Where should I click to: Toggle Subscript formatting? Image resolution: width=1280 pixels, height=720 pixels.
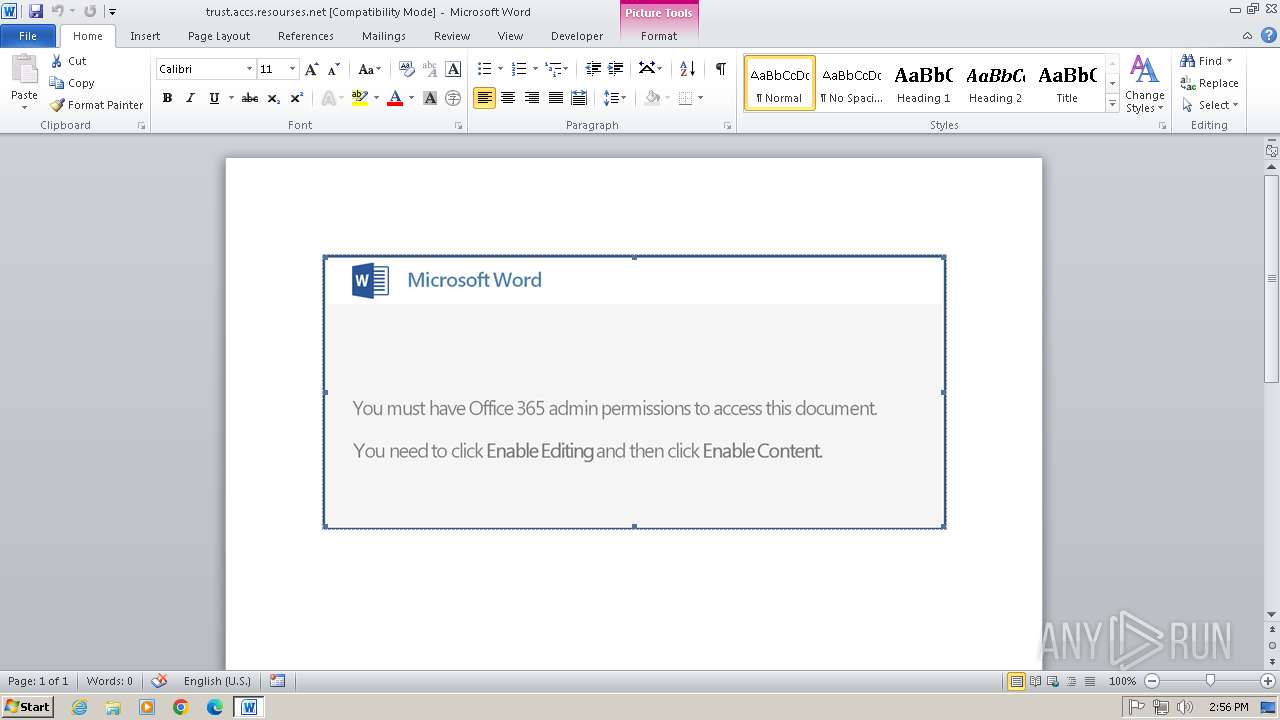point(274,98)
